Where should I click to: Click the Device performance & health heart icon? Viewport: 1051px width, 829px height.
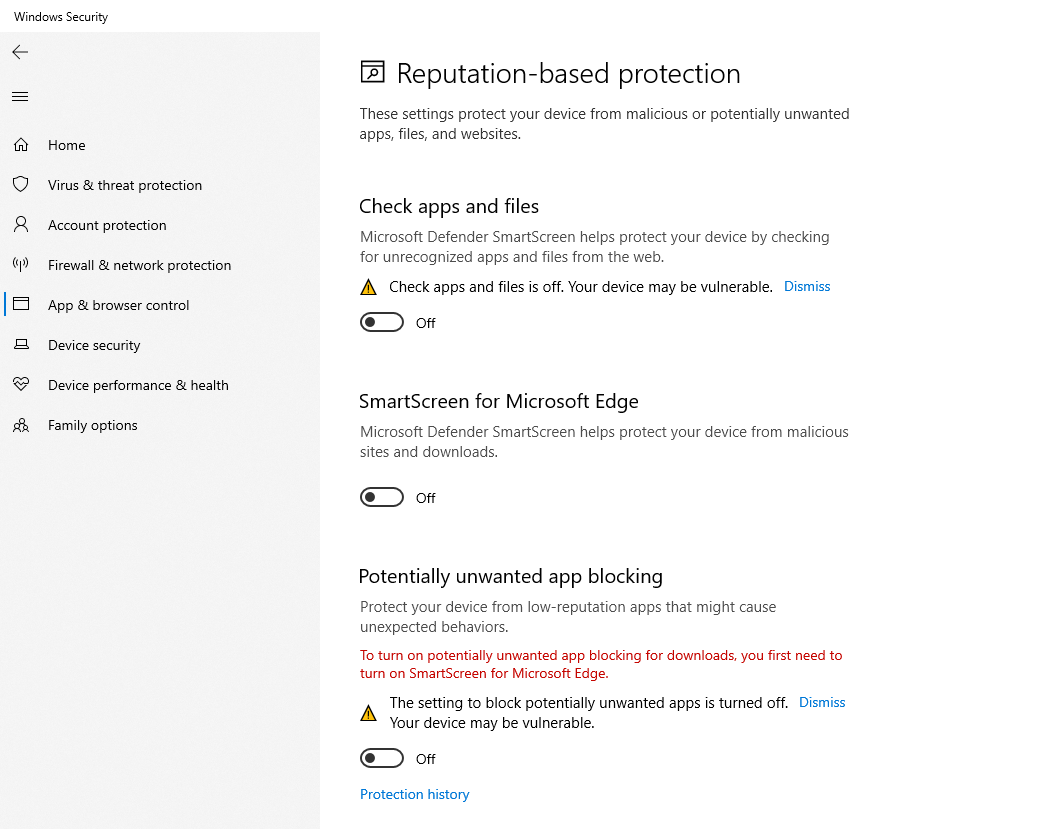coord(21,384)
